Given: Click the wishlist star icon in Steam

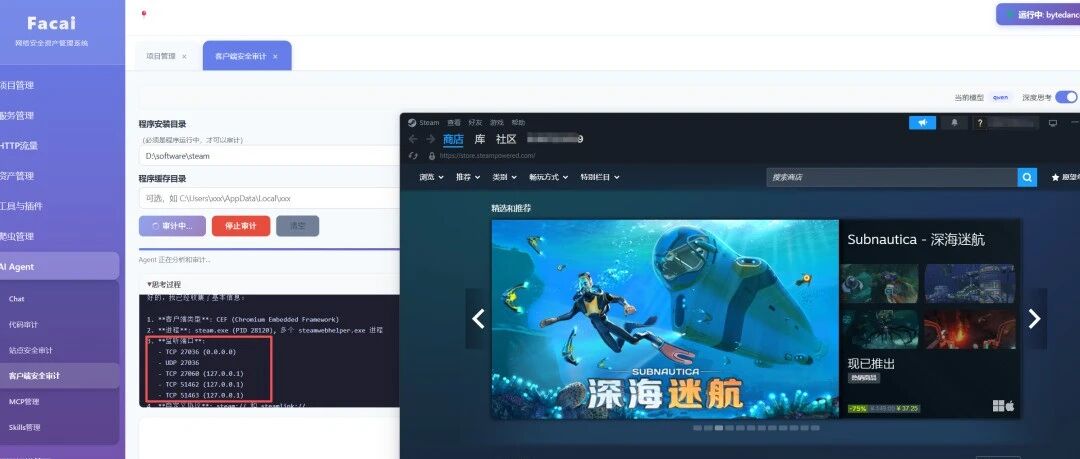Looking at the screenshot, I should pos(1055,177).
